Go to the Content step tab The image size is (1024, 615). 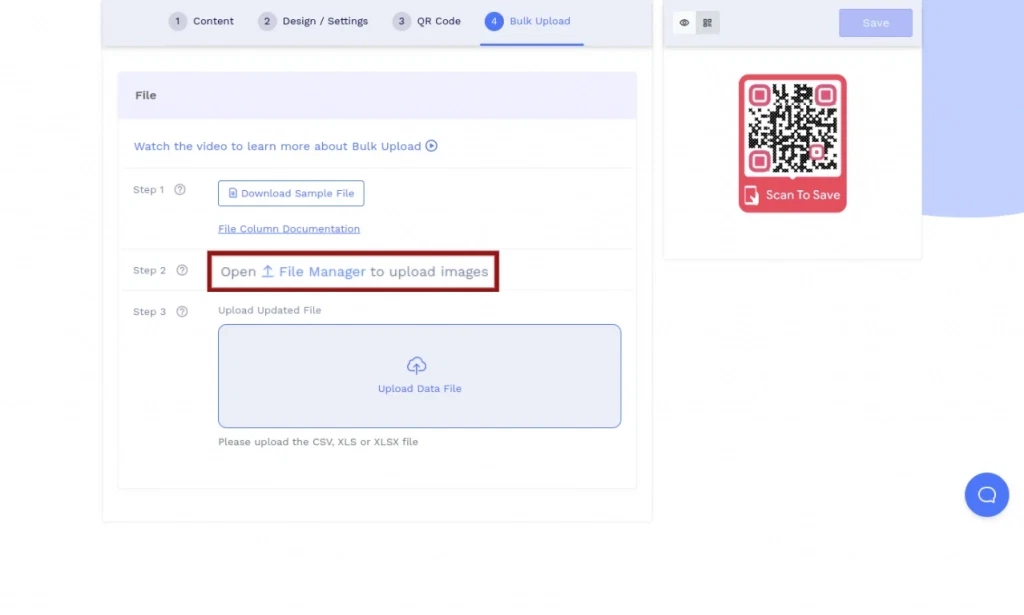[x=202, y=21]
